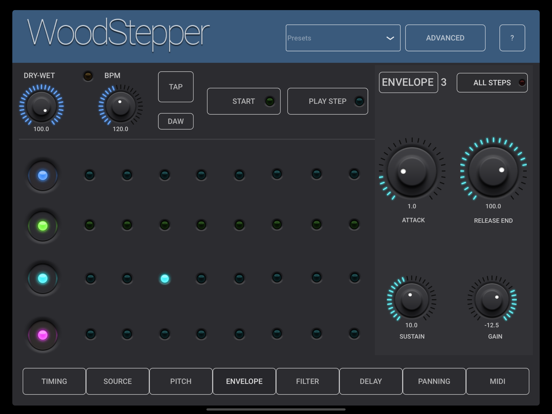The image size is (552, 414).
Task: Toggle the START button
Action: (244, 101)
